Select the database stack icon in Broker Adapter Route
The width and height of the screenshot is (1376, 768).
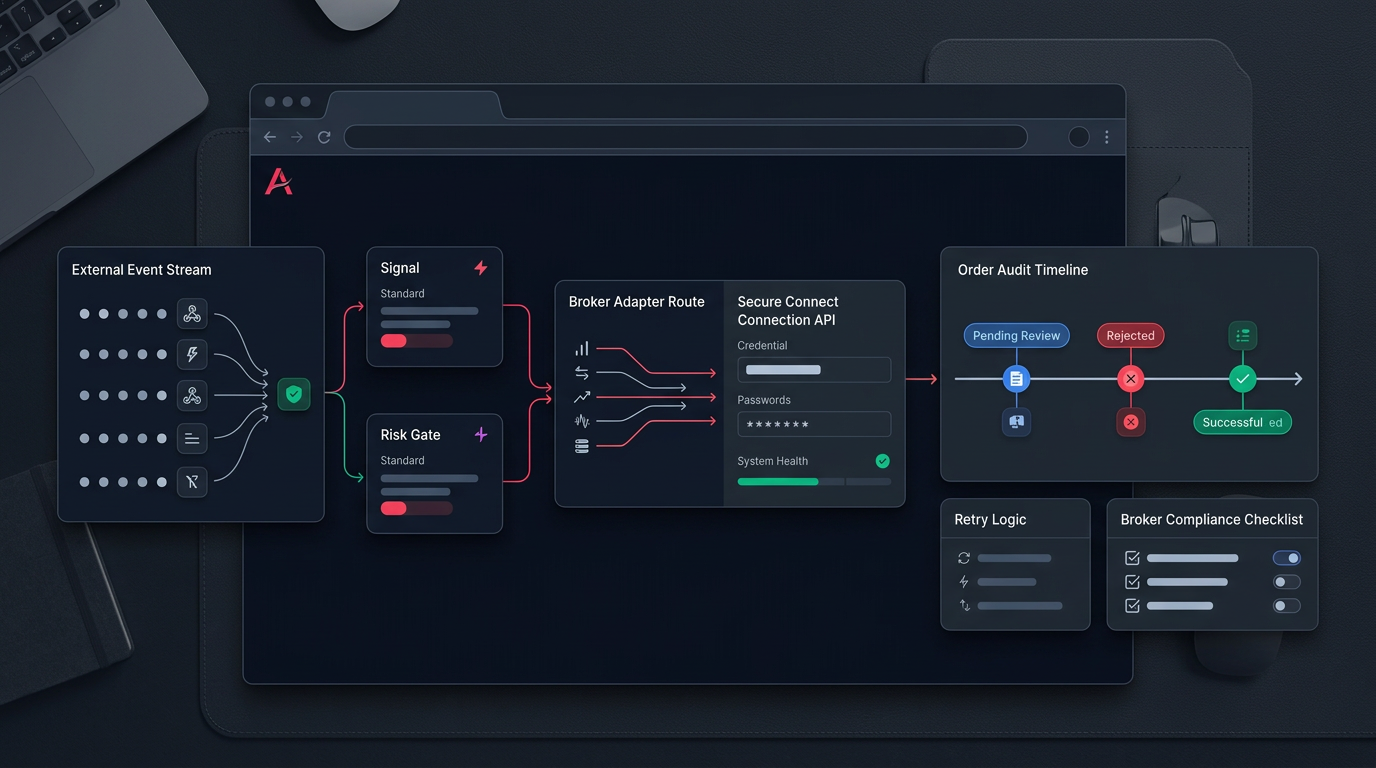tap(582, 446)
